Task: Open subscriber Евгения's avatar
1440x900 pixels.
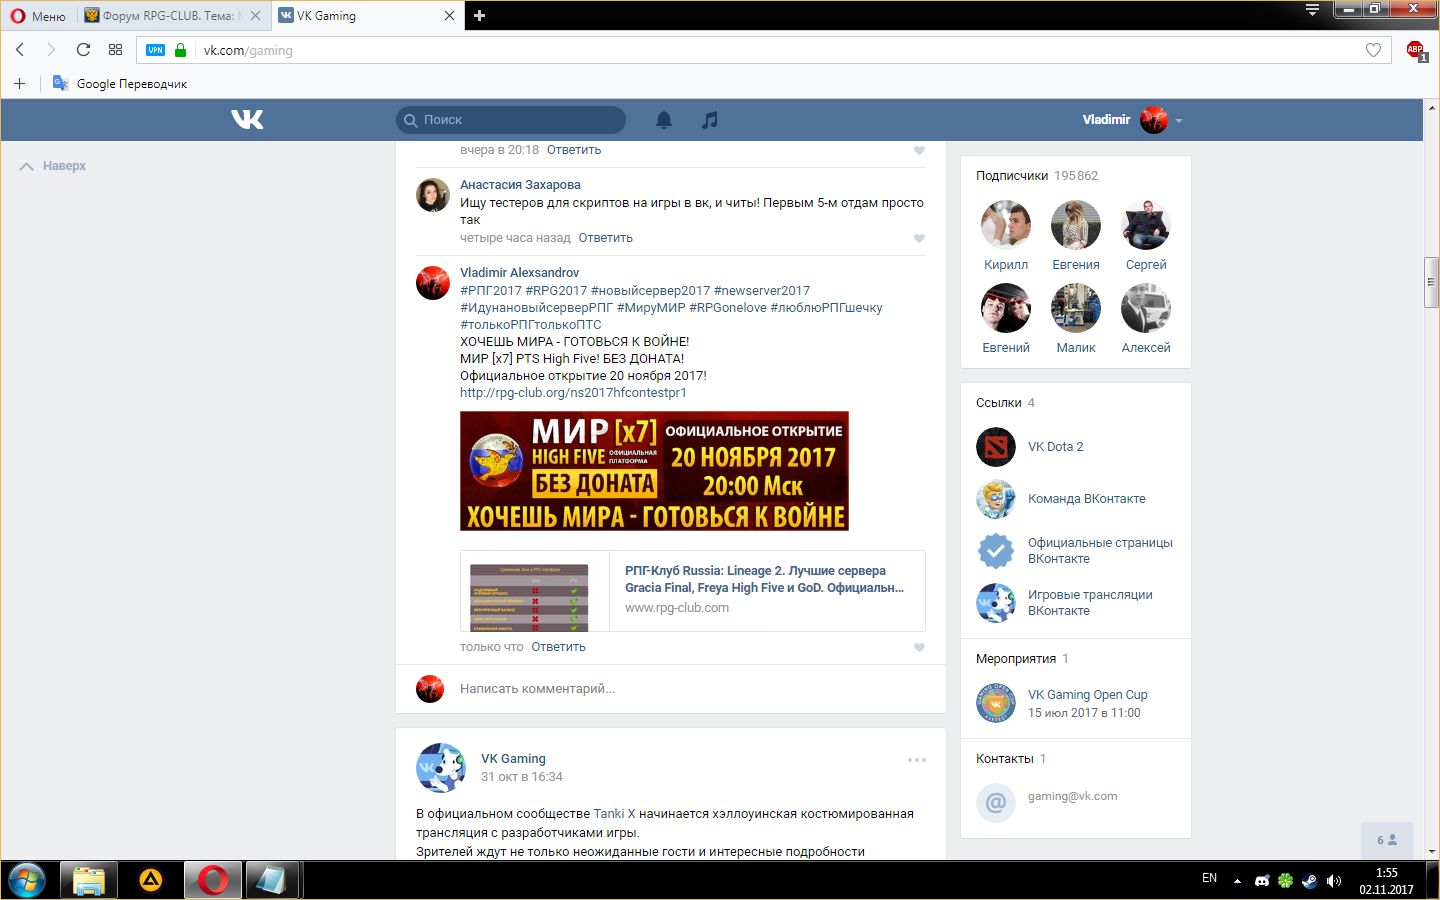Action: click(1076, 224)
